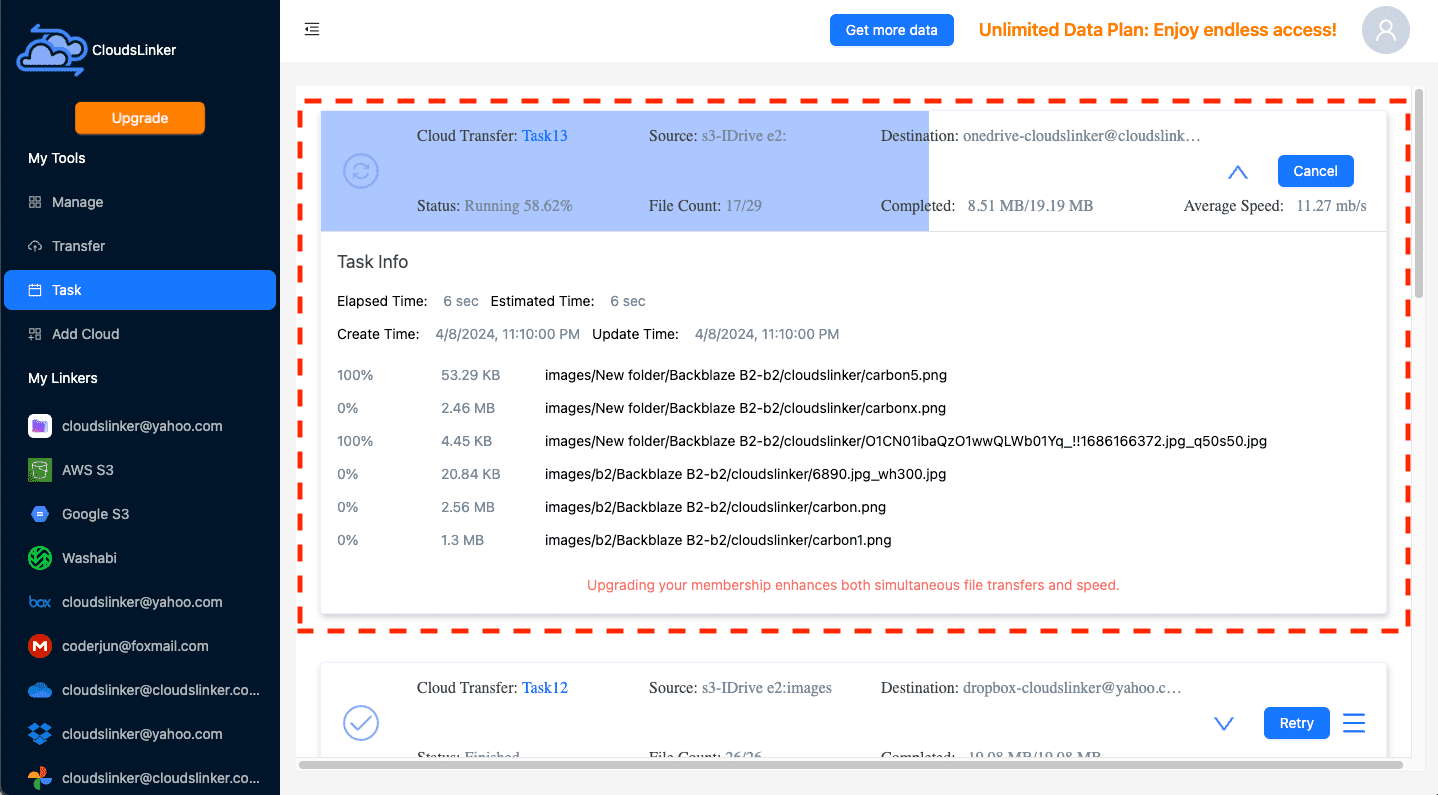Viewport: 1438px width, 795px height.
Task: Click the 8.51 MB/19.19 MB completed value
Action: click(x=1030, y=206)
